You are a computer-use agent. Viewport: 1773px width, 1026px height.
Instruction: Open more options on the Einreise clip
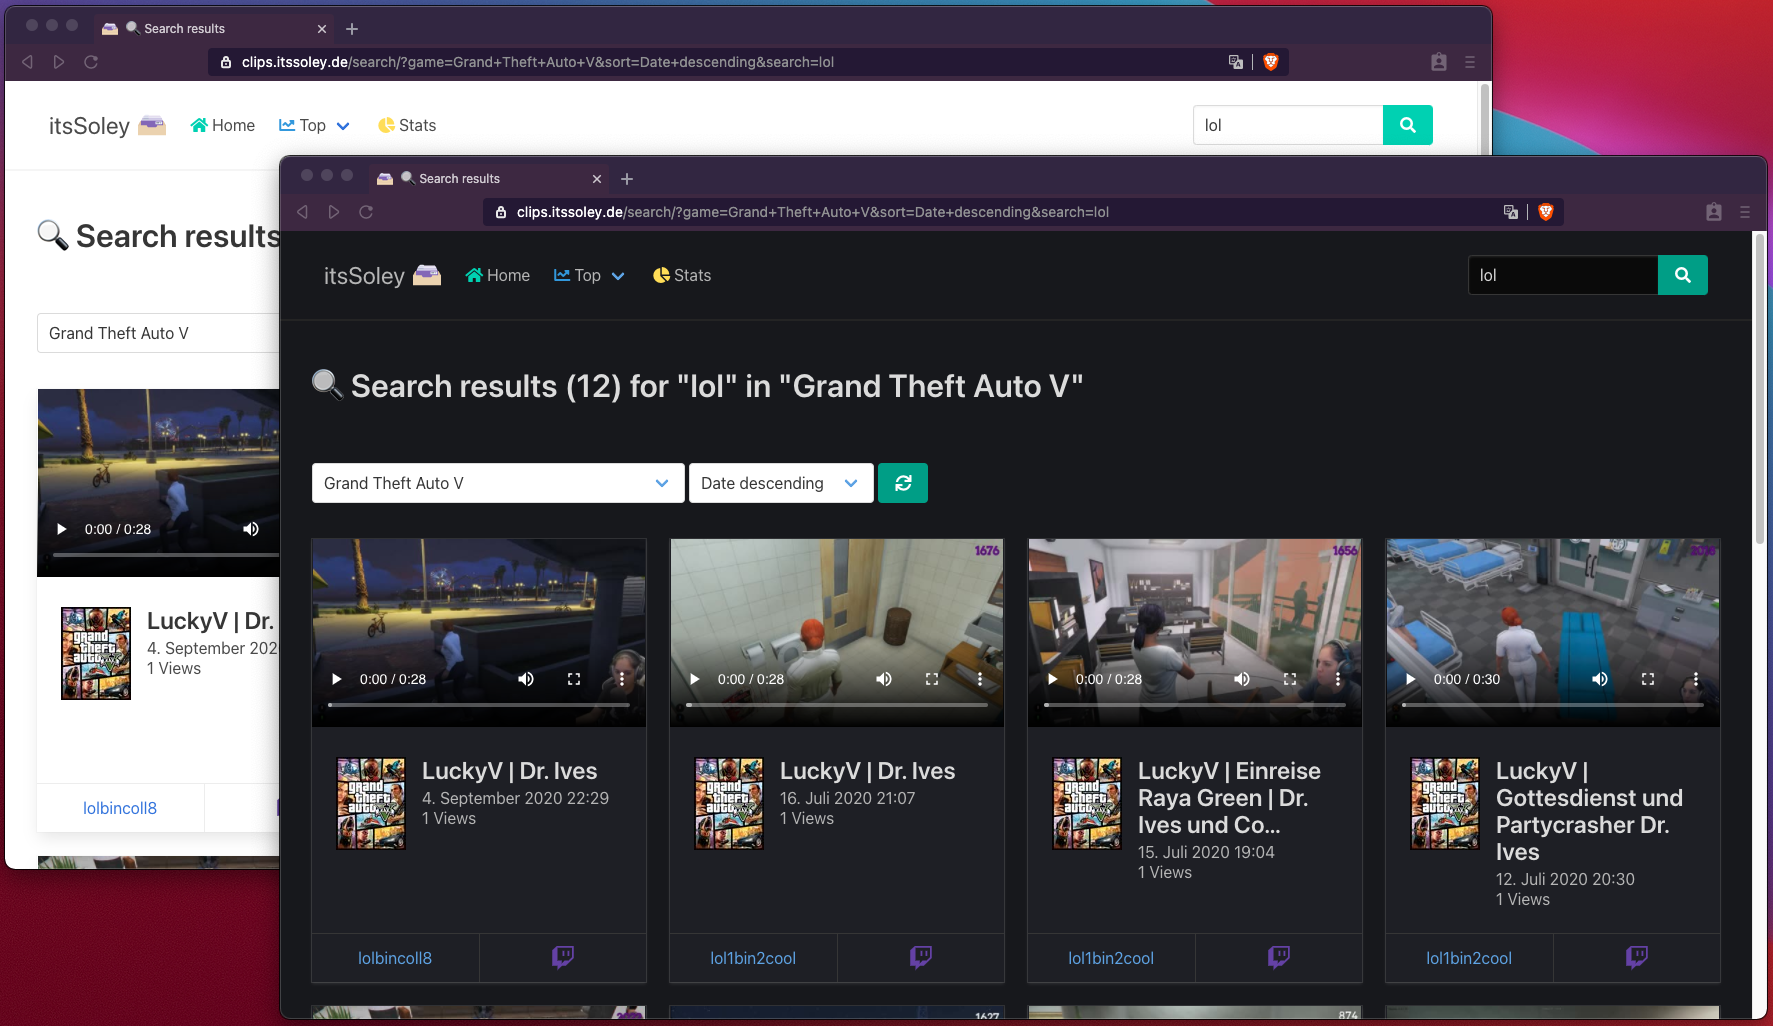click(x=1338, y=679)
